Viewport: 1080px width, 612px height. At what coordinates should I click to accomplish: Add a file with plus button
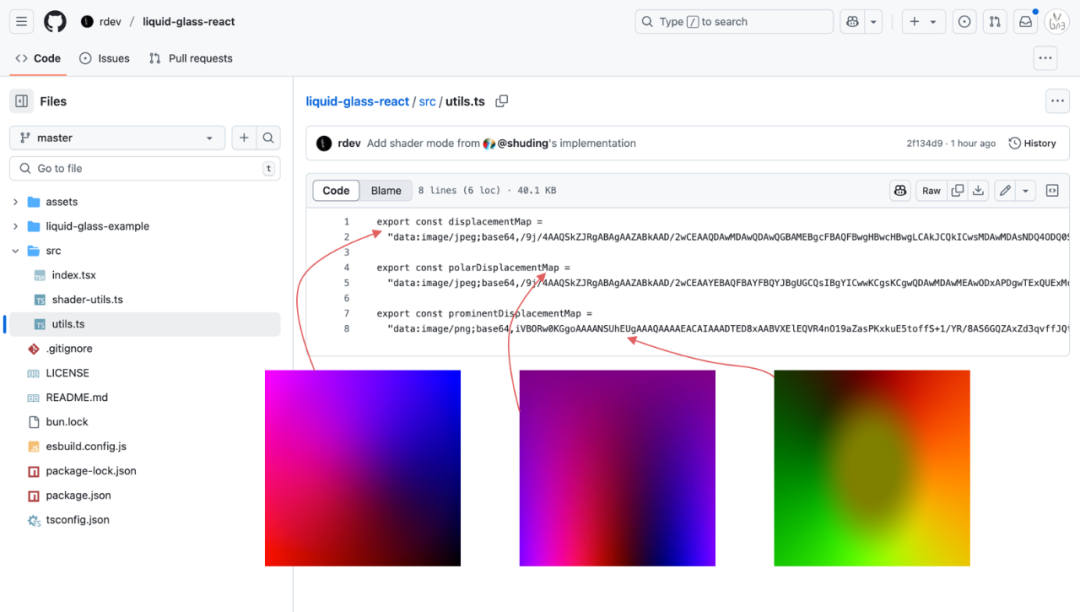[x=244, y=138]
